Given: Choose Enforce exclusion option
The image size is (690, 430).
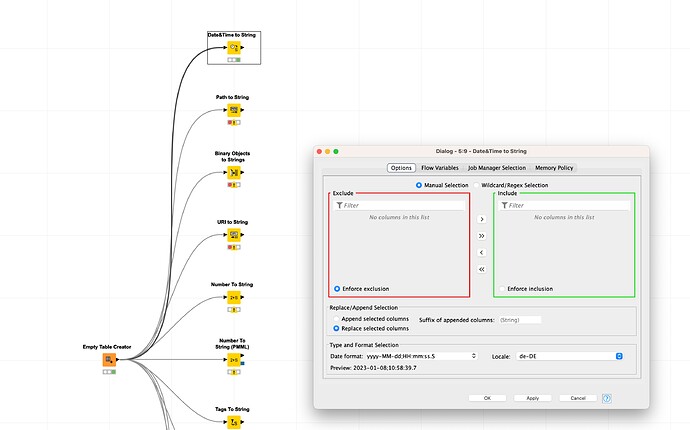Looking at the screenshot, I should coord(337,289).
